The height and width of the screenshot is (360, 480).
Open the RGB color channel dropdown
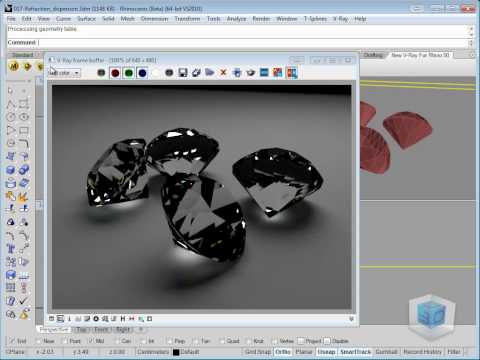tap(77, 73)
